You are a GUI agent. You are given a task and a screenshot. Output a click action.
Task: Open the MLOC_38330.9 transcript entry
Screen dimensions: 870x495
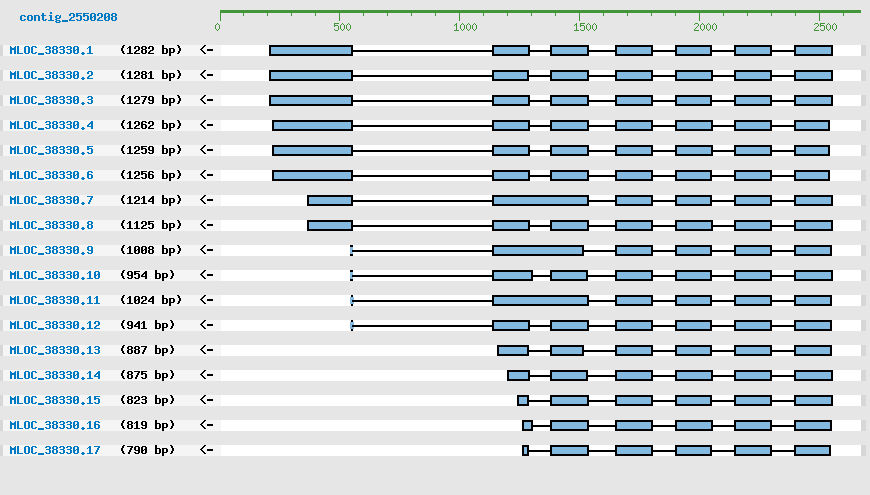[x=51, y=250]
